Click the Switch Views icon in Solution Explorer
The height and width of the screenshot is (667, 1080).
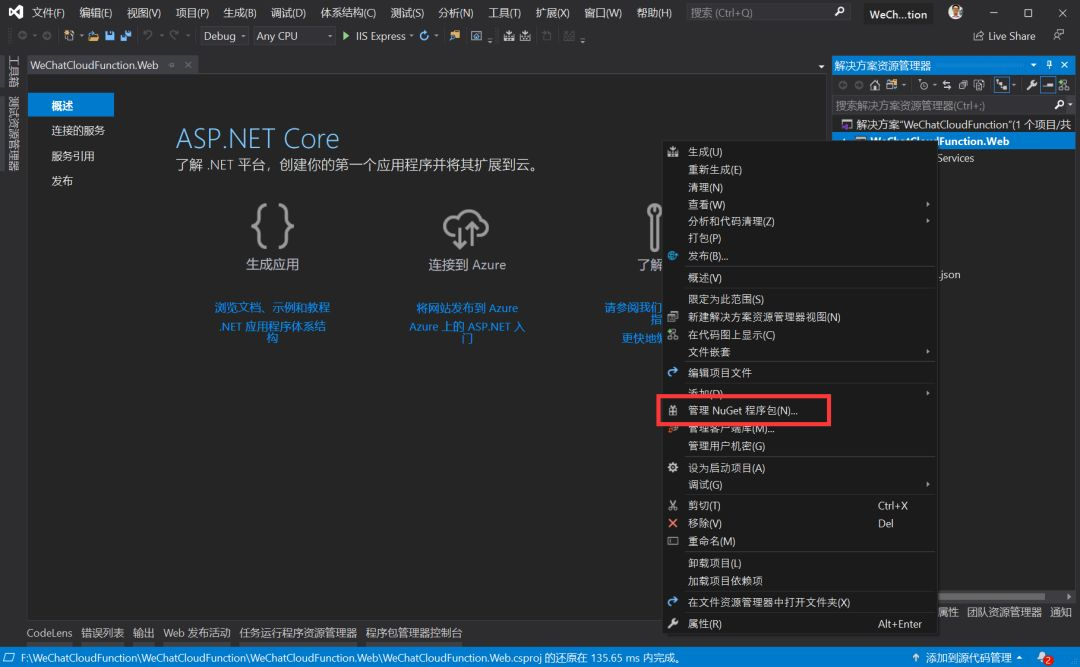(x=892, y=85)
